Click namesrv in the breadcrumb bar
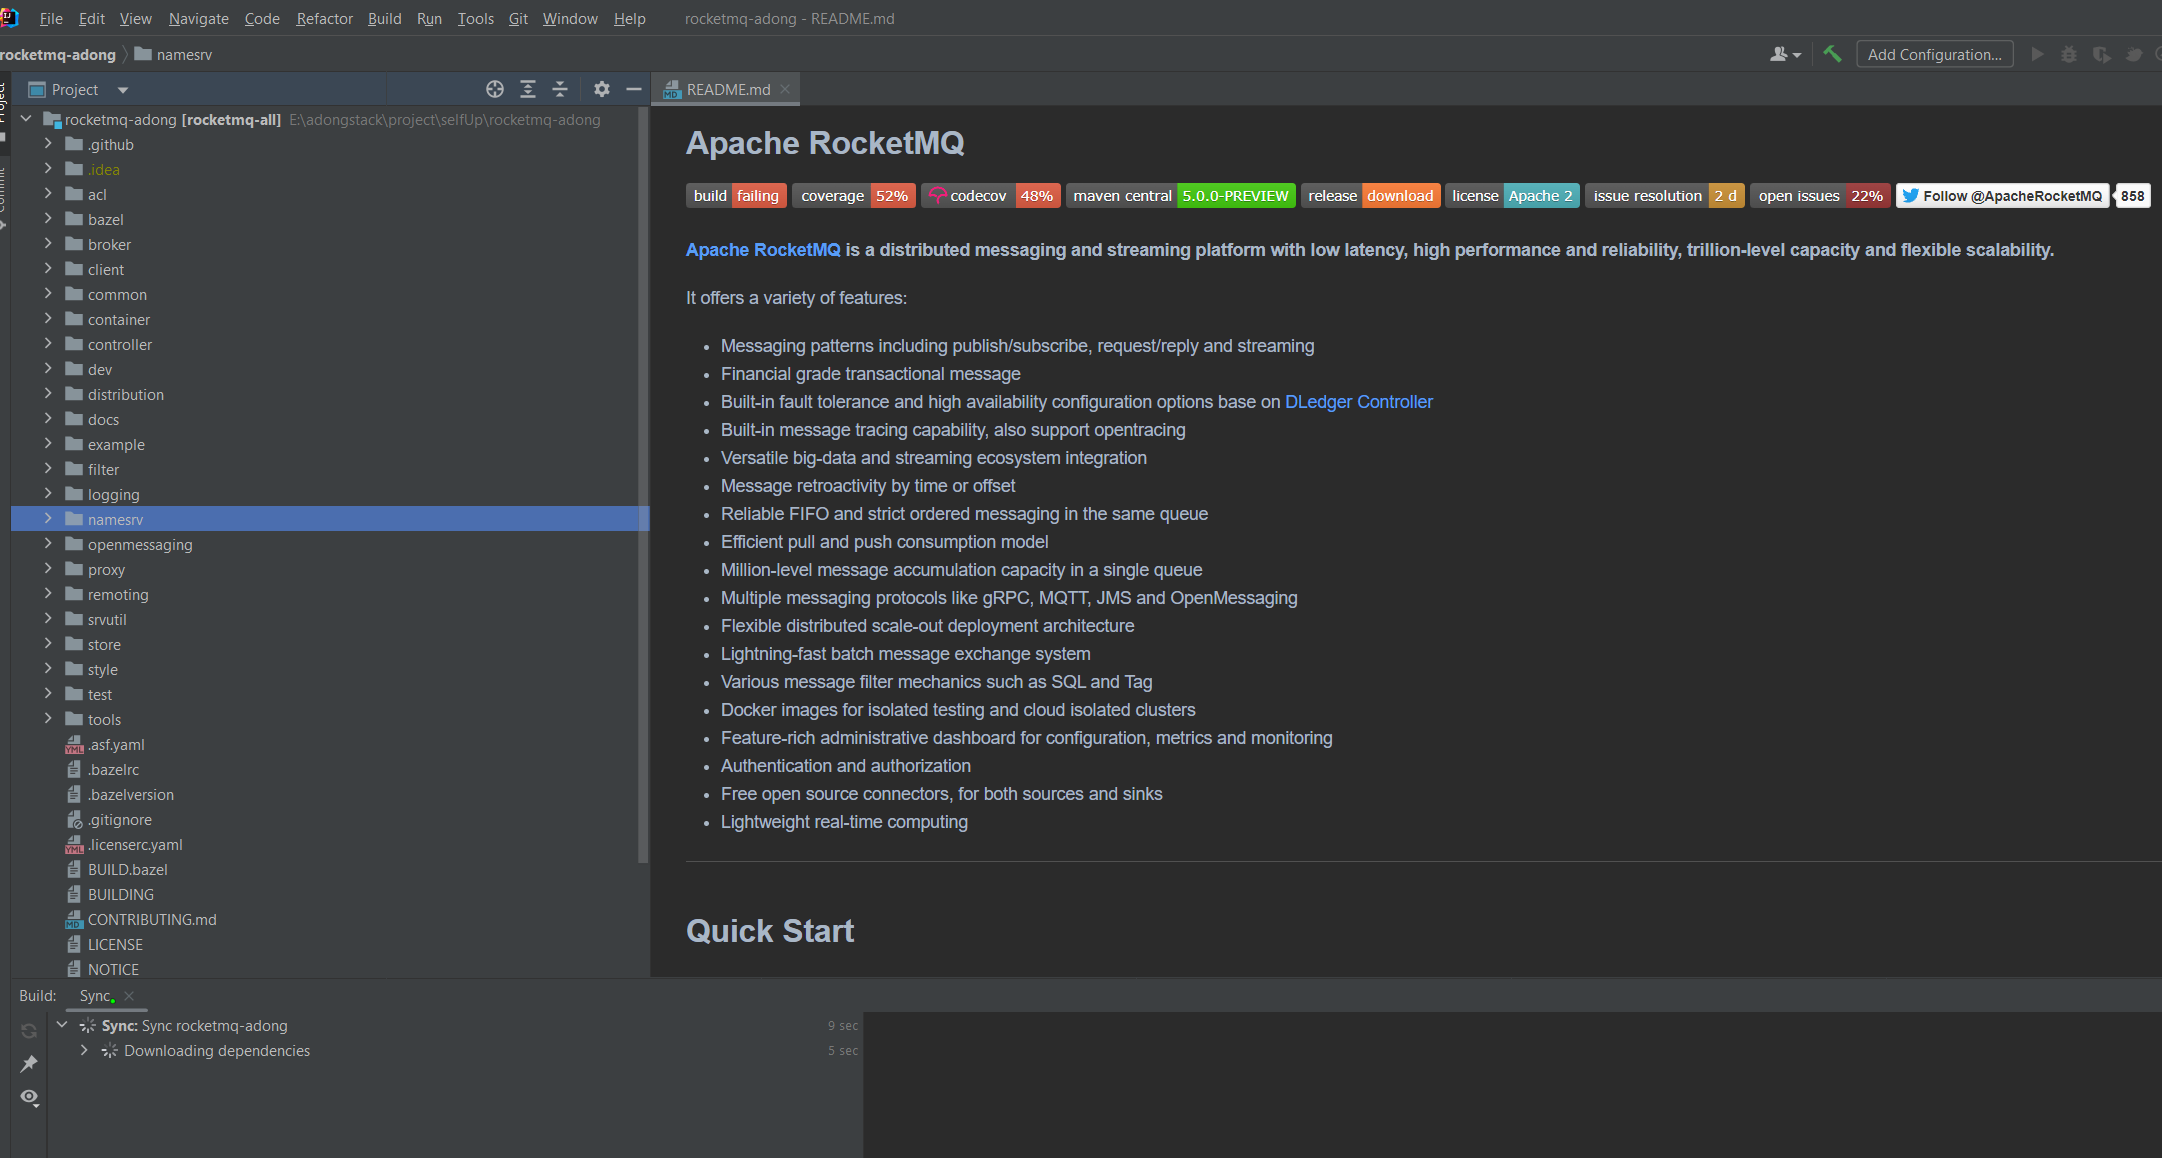Viewport: 2162px width, 1158px height. [184, 54]
